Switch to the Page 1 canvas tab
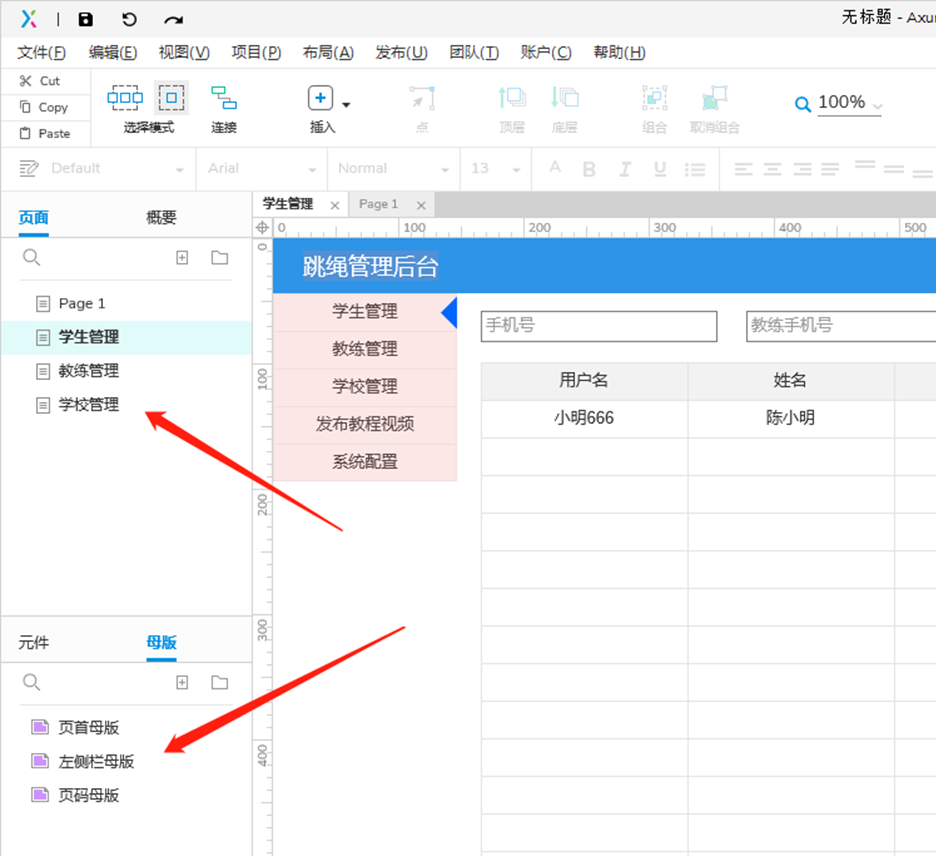Screen dimensions: 936x856 (x=378, y=204)
